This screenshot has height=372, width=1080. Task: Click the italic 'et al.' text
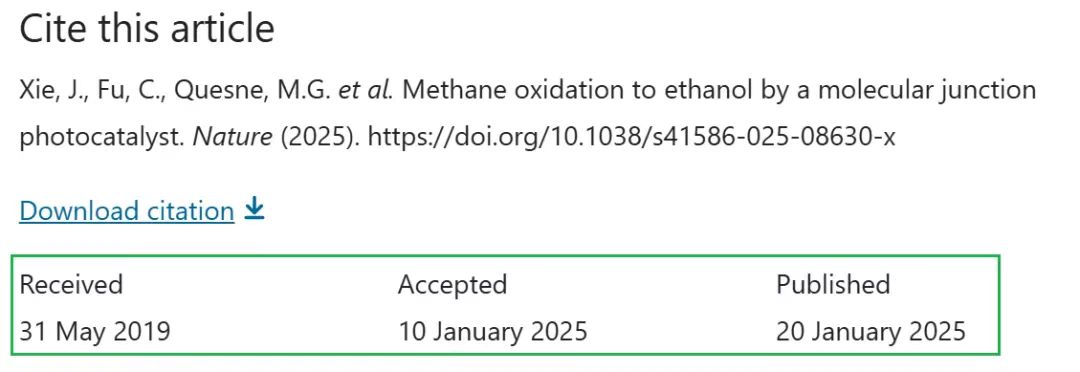click(366, 90)
